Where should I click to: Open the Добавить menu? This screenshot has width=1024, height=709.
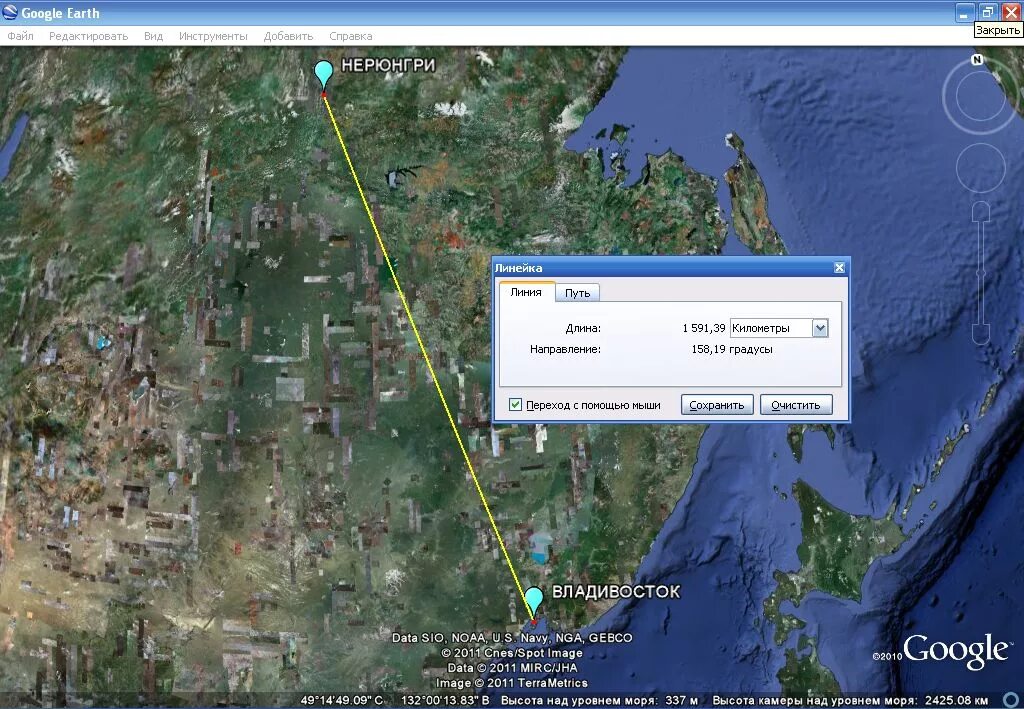click(x=288, y=36)
